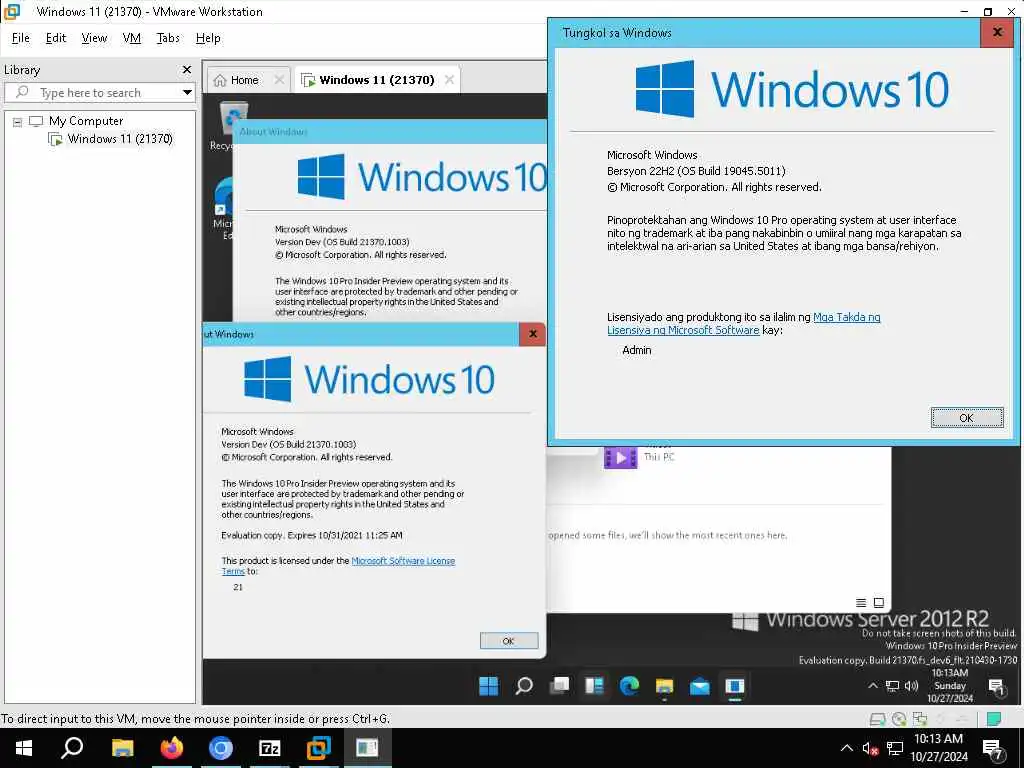The width and height of the screenshot is (1024, 768).
Task: Open the Edit menu
Action: coord(56,38)
